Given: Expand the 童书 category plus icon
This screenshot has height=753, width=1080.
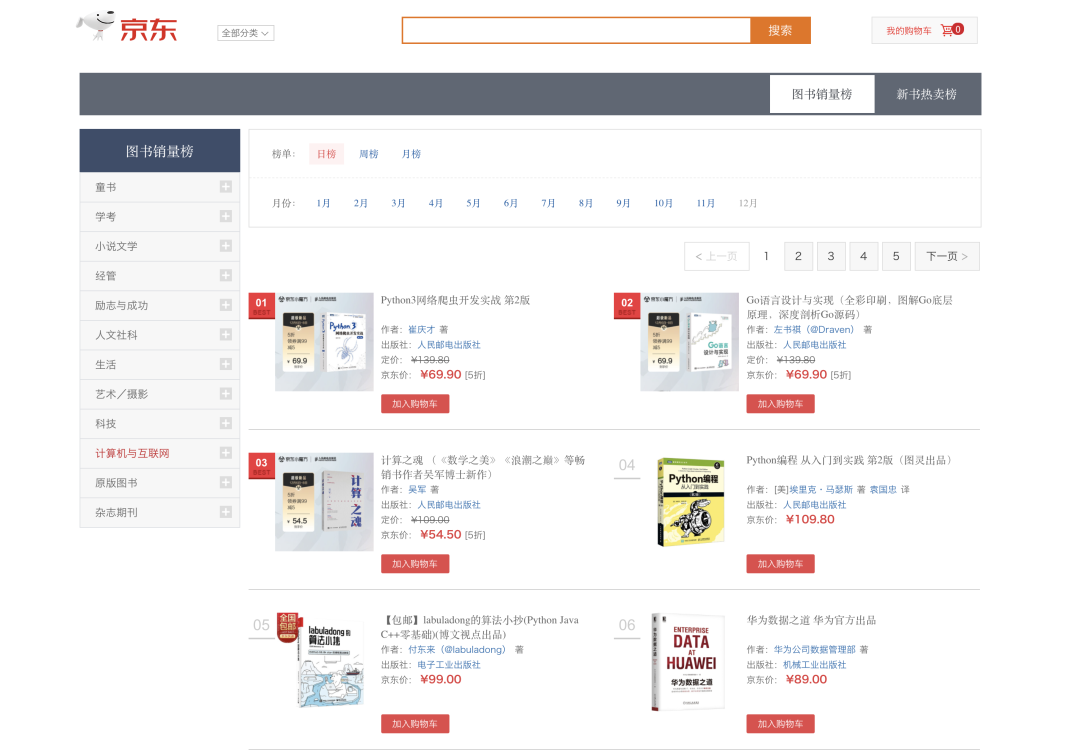Looking at the screenshot, I should pos(225,187).
